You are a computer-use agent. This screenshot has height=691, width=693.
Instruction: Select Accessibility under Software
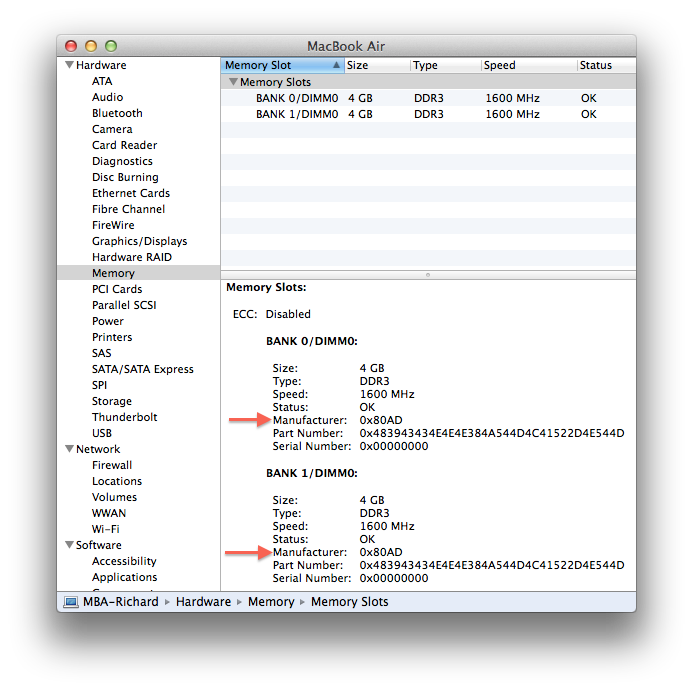[124, 561]
